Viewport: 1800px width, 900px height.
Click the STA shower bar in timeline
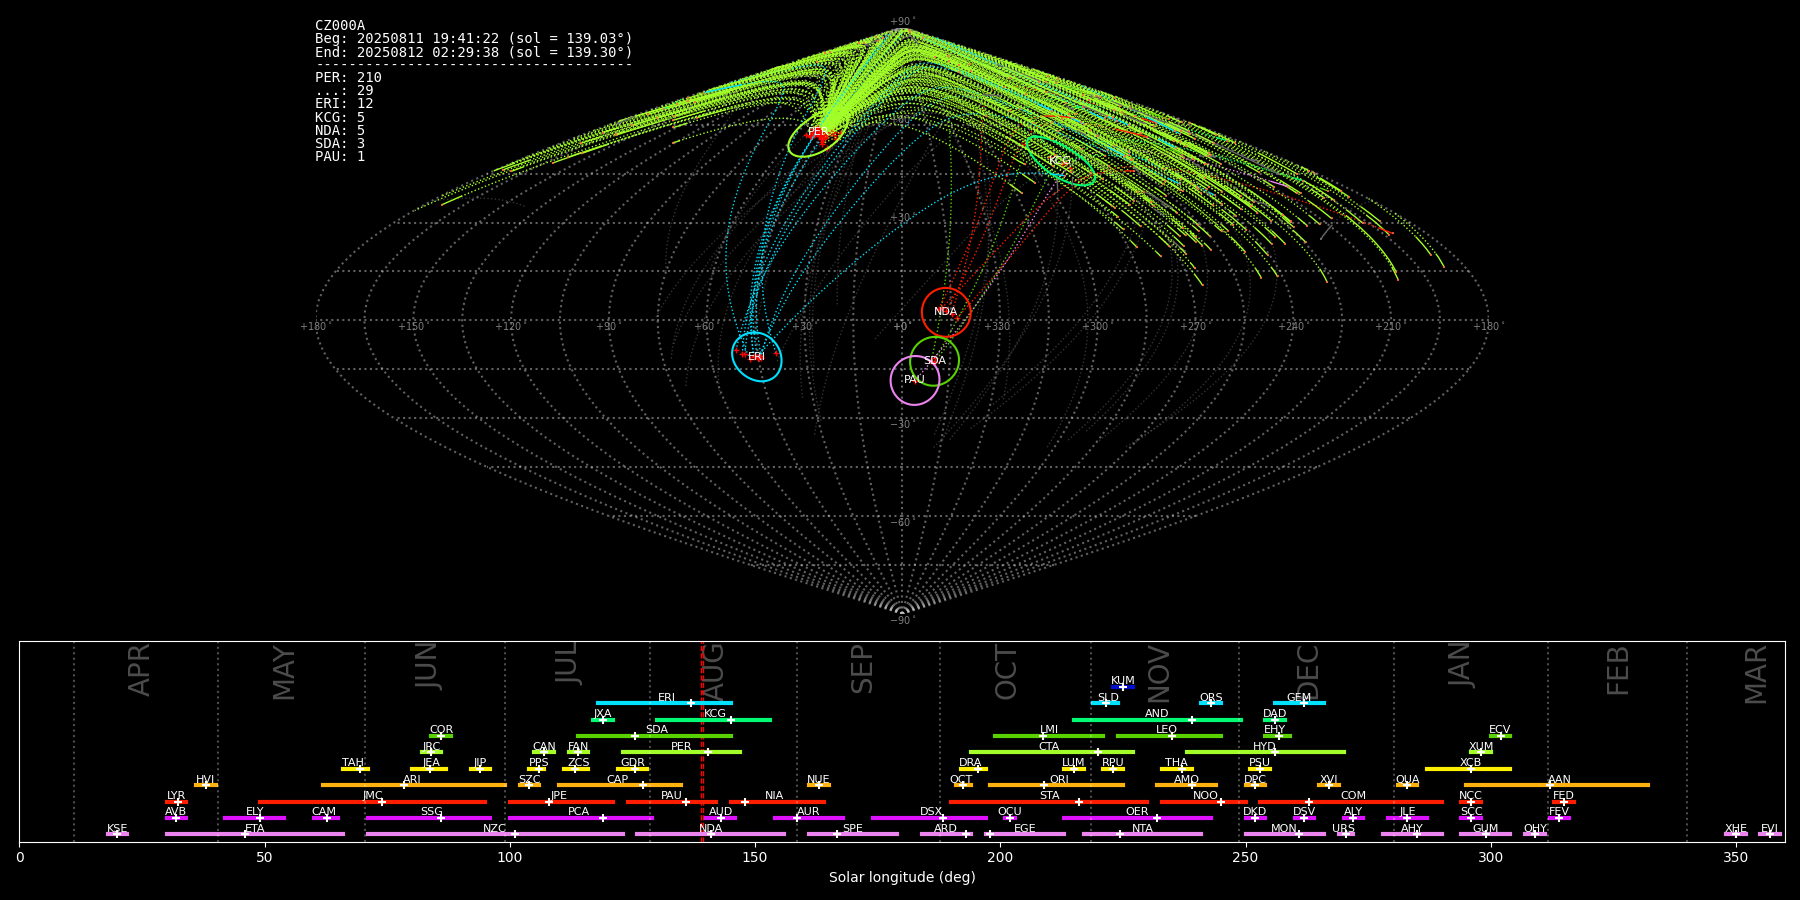(x=1049, y=801)
